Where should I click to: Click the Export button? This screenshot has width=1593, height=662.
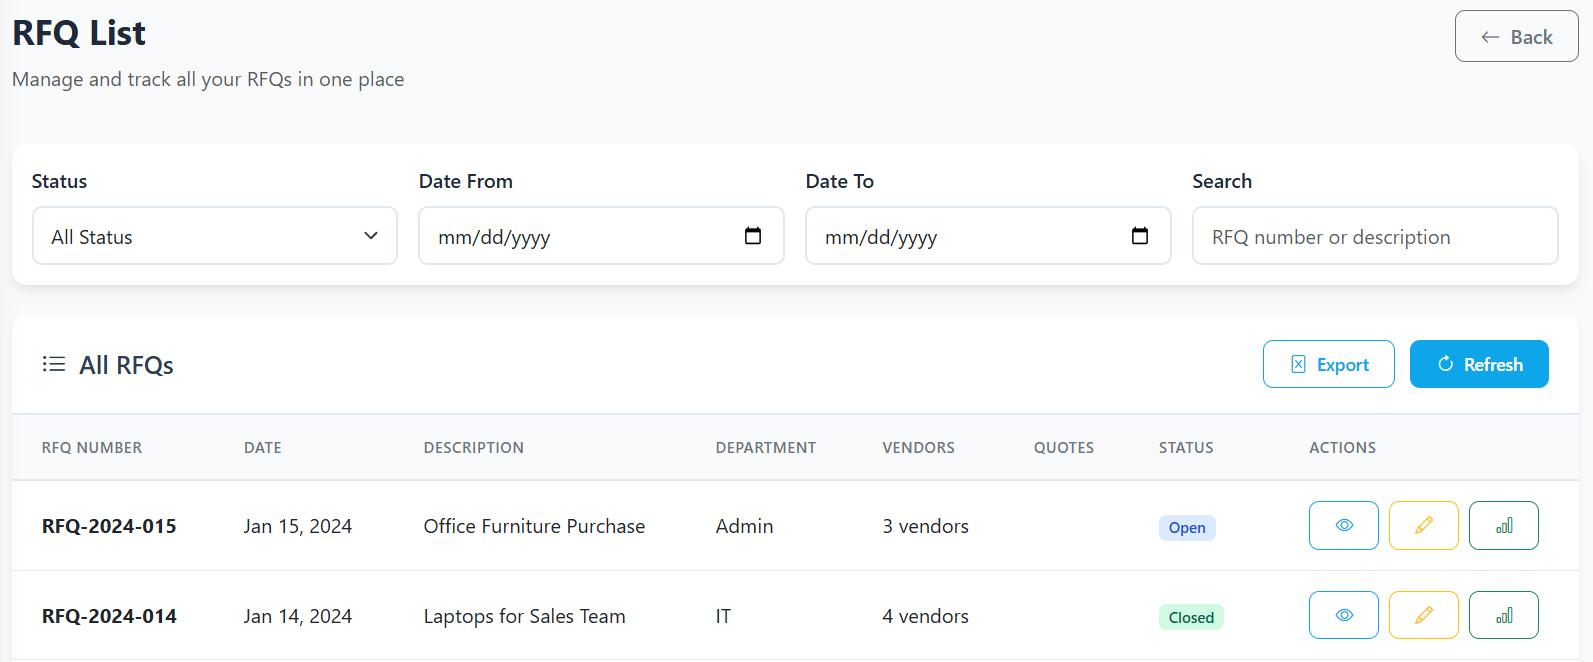click(x=1328, y=364)
